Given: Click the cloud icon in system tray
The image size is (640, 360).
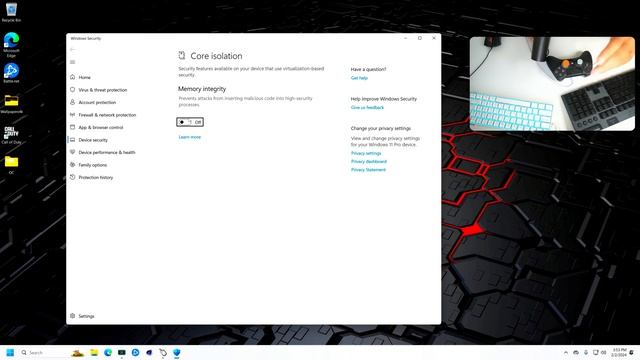Looking at the screenshot, I should tap(576, 352).
